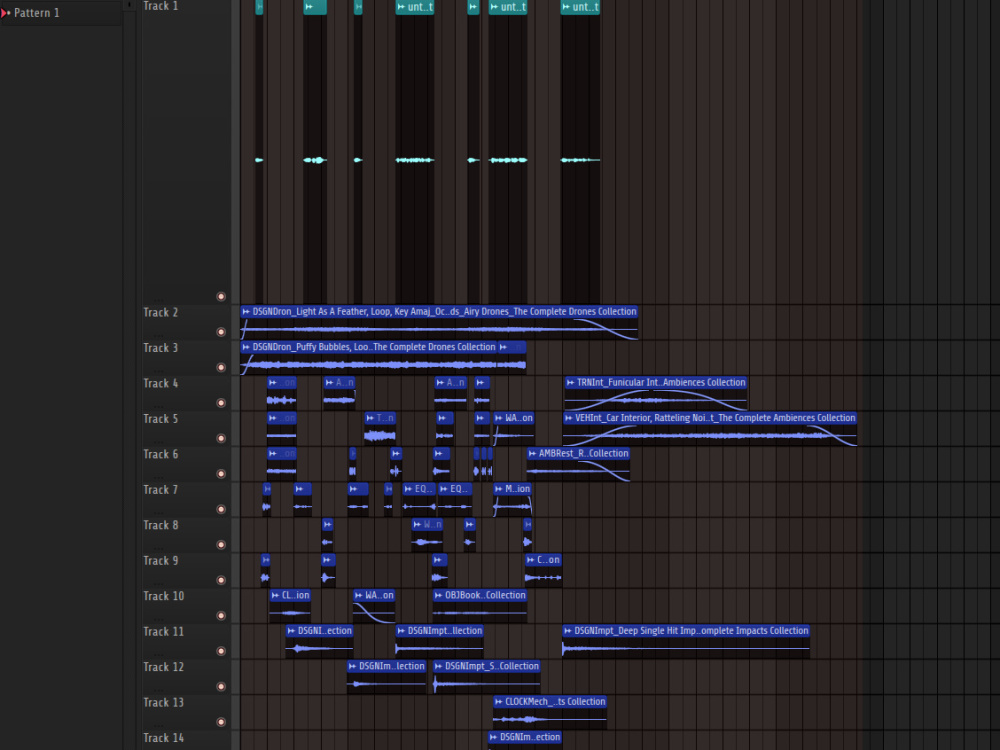This screenshot has width=1000, height=750.
Task: Toggle the Track 6 mute switch
Action: tap(221, 474)
